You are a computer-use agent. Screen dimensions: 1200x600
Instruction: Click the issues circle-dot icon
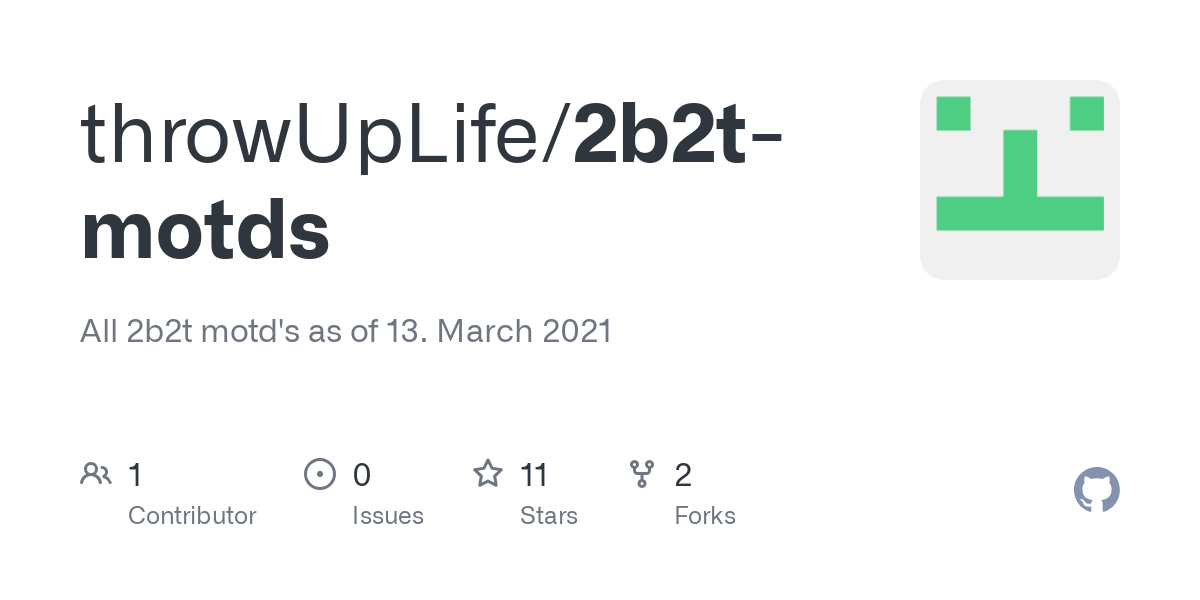coord(319,473)
